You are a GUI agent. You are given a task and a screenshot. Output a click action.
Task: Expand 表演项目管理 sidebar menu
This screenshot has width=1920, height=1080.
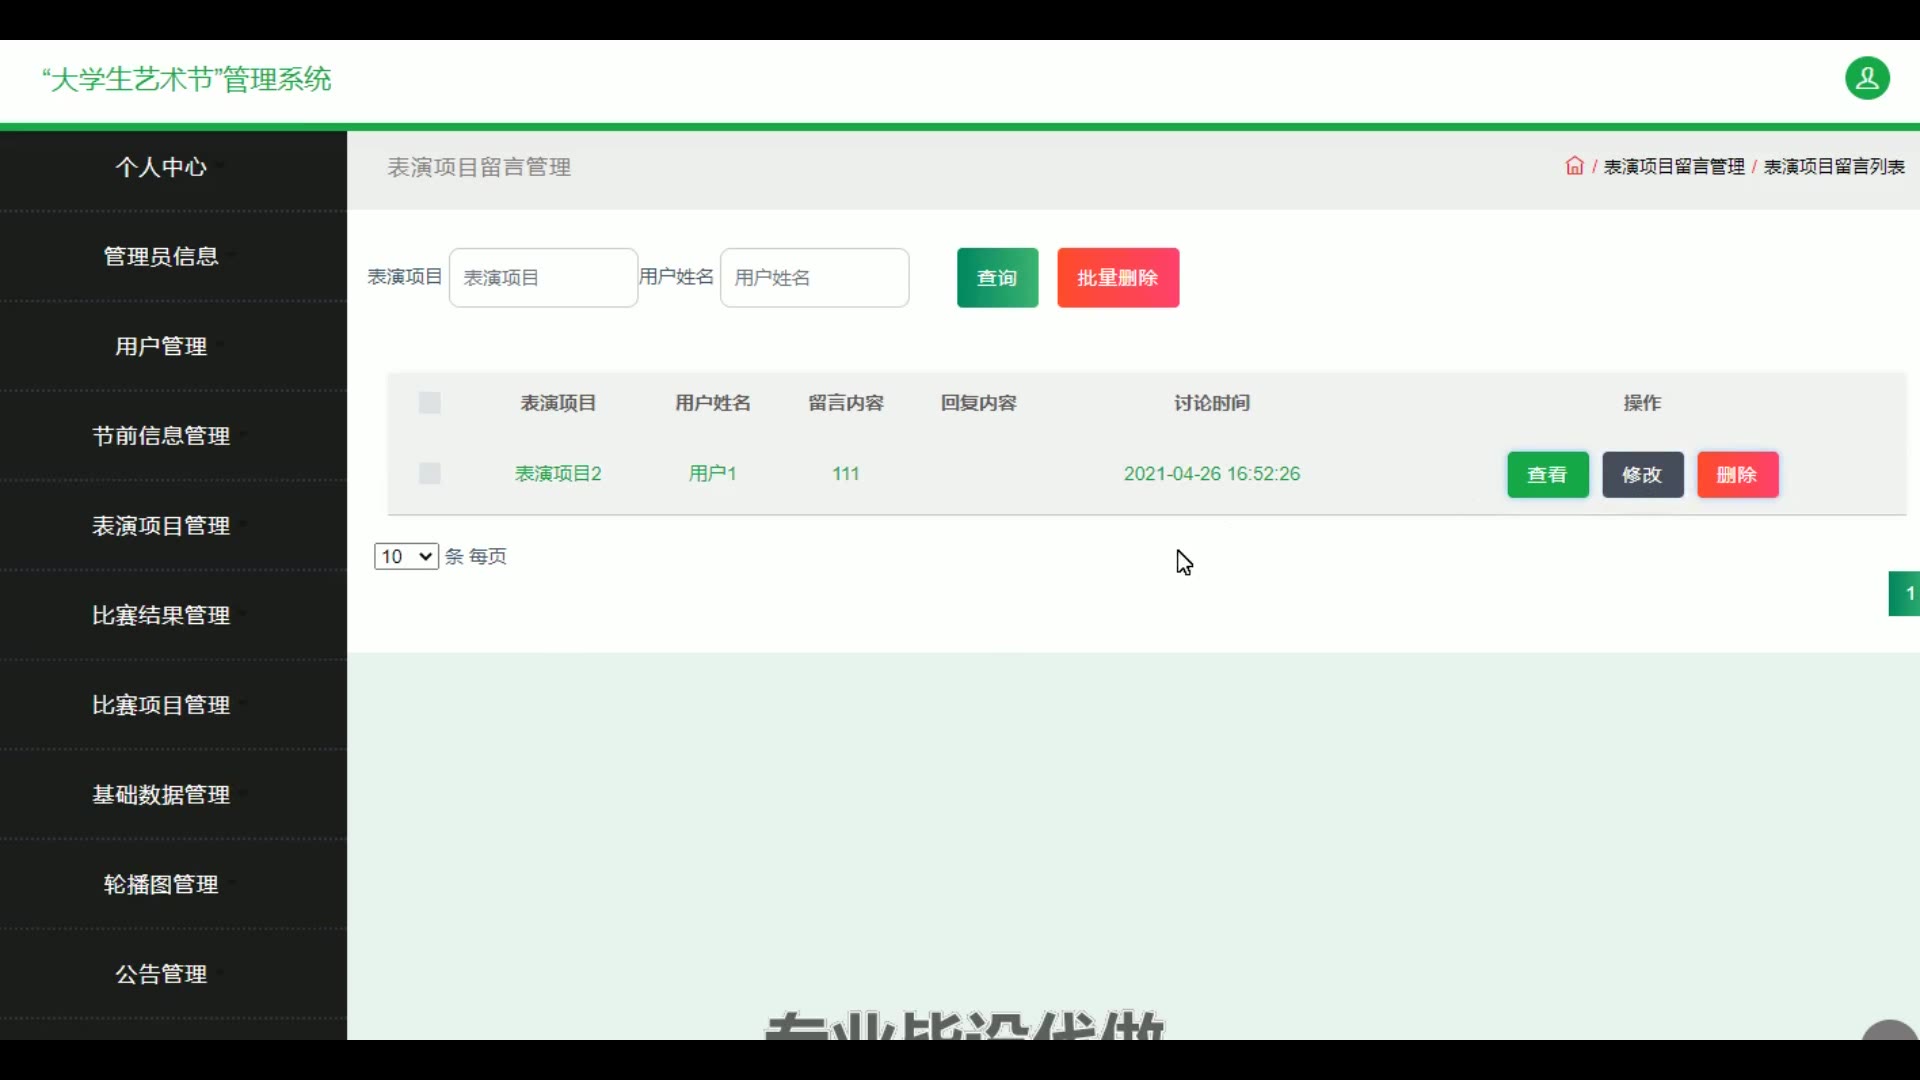tap(161, 526)
